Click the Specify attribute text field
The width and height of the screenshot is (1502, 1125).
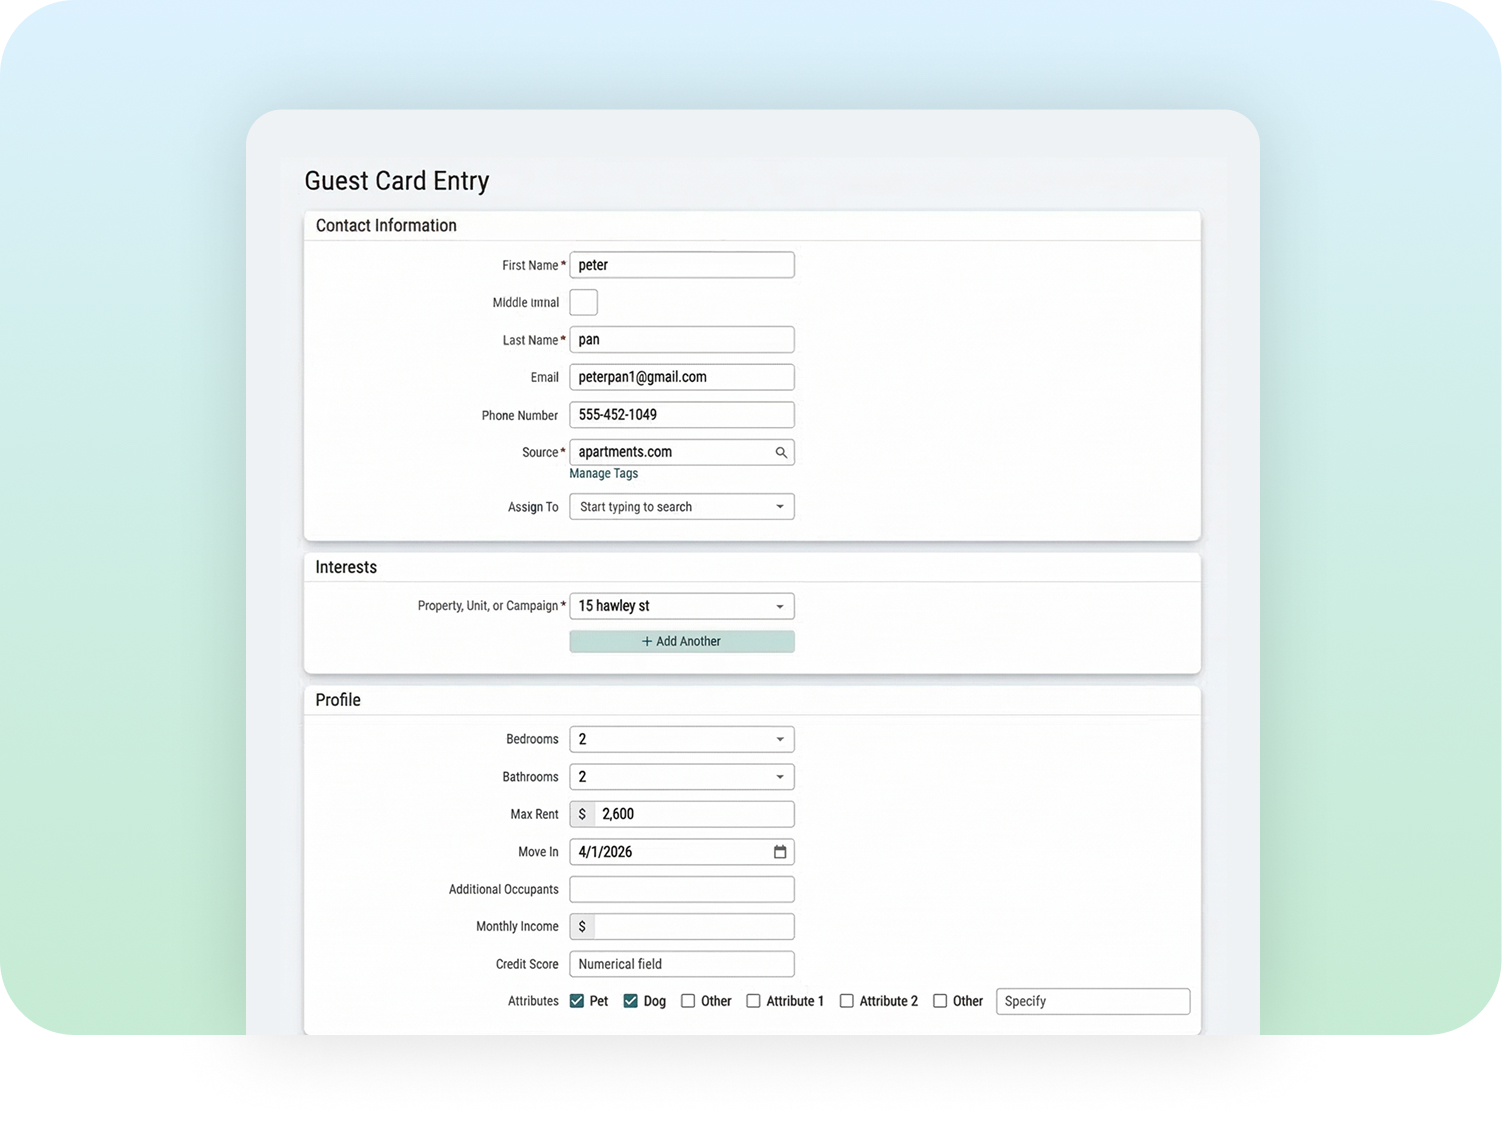[x=1093, y=1001]
